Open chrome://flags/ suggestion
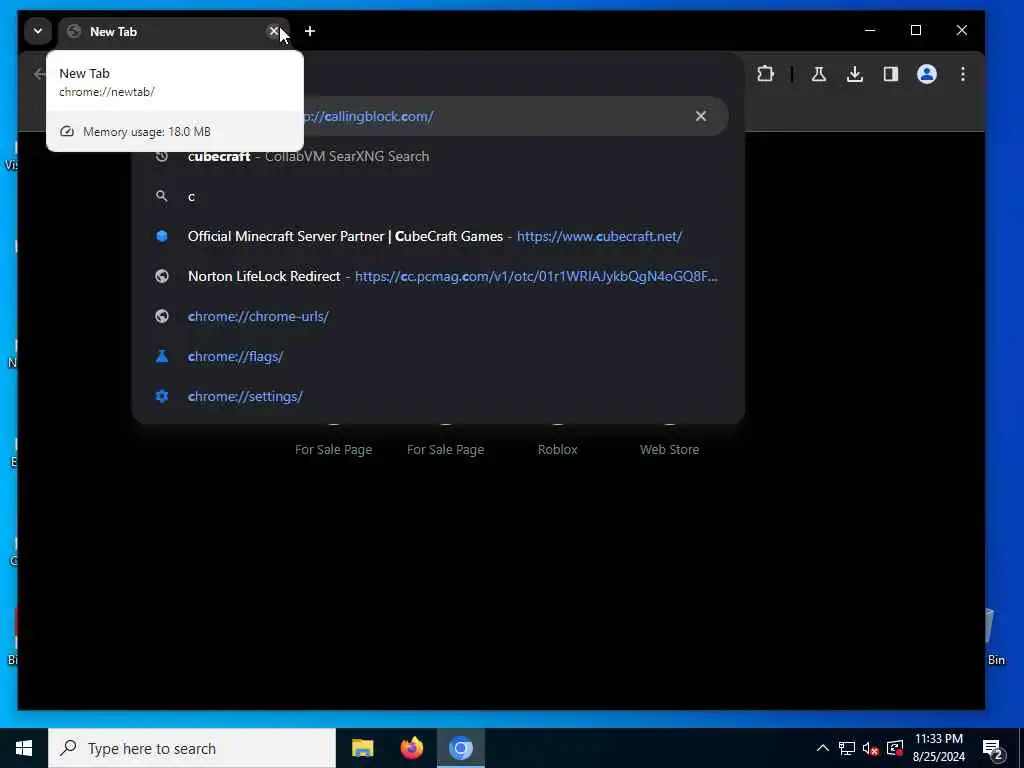This screenshot has height=768, width=1024. 438,356
